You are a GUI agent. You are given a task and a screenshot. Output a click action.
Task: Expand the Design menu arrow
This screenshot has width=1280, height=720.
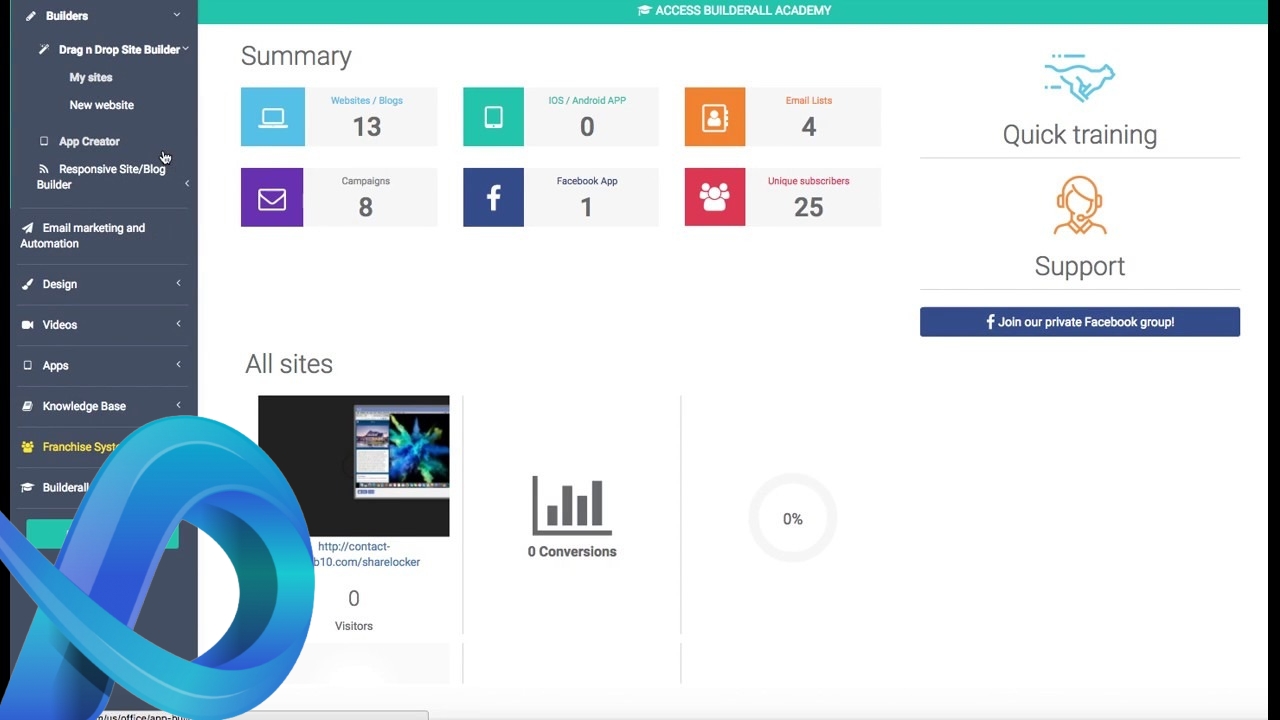coord(178,284)
